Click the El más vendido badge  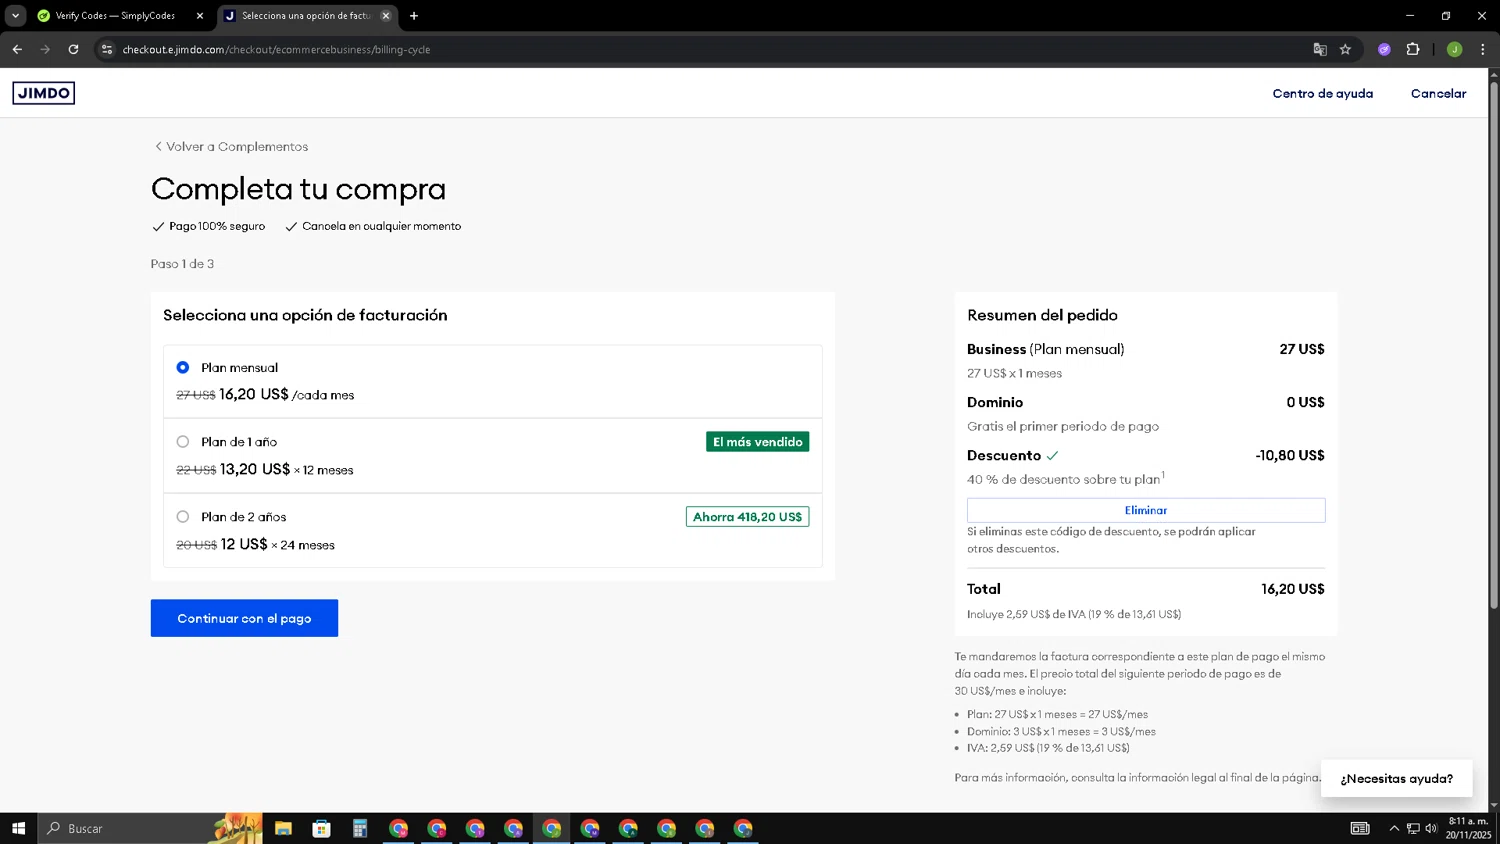(758, 442)
